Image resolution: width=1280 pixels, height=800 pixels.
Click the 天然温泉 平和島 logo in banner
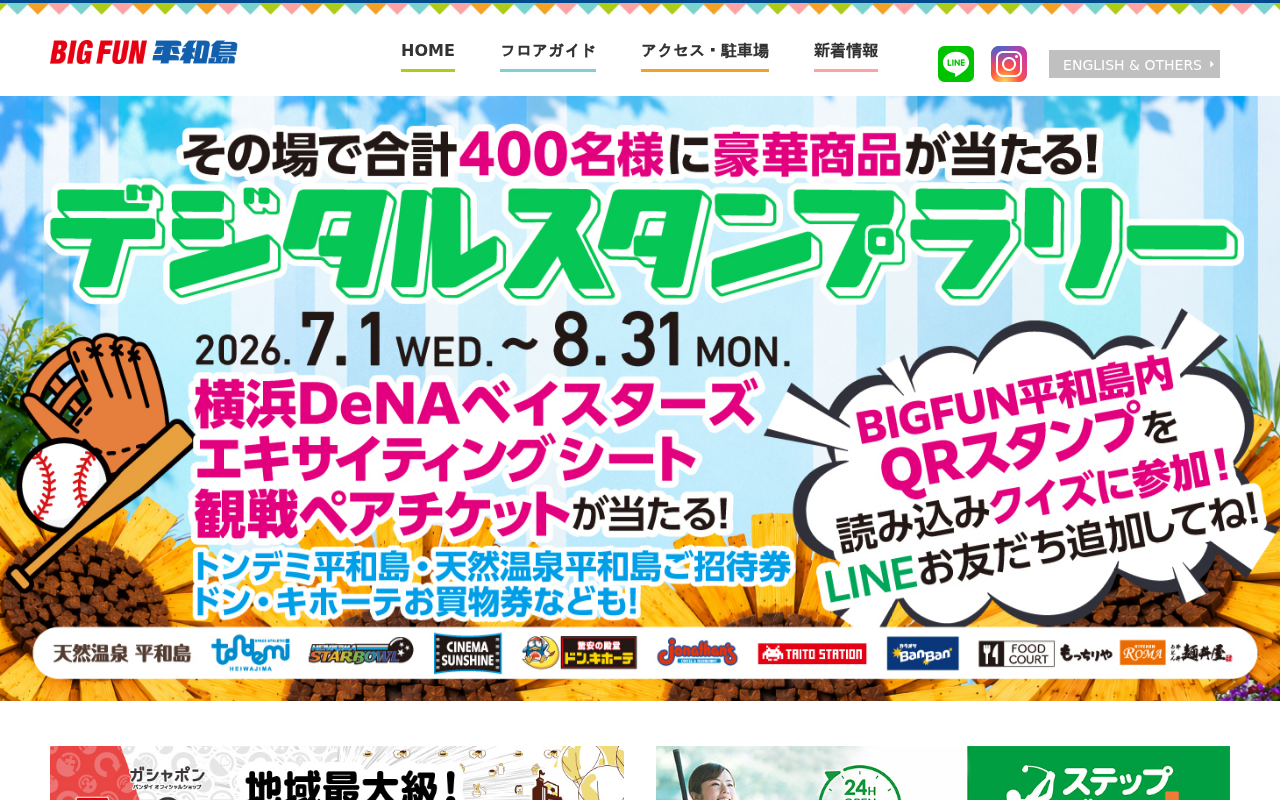(x=122, y=653)
